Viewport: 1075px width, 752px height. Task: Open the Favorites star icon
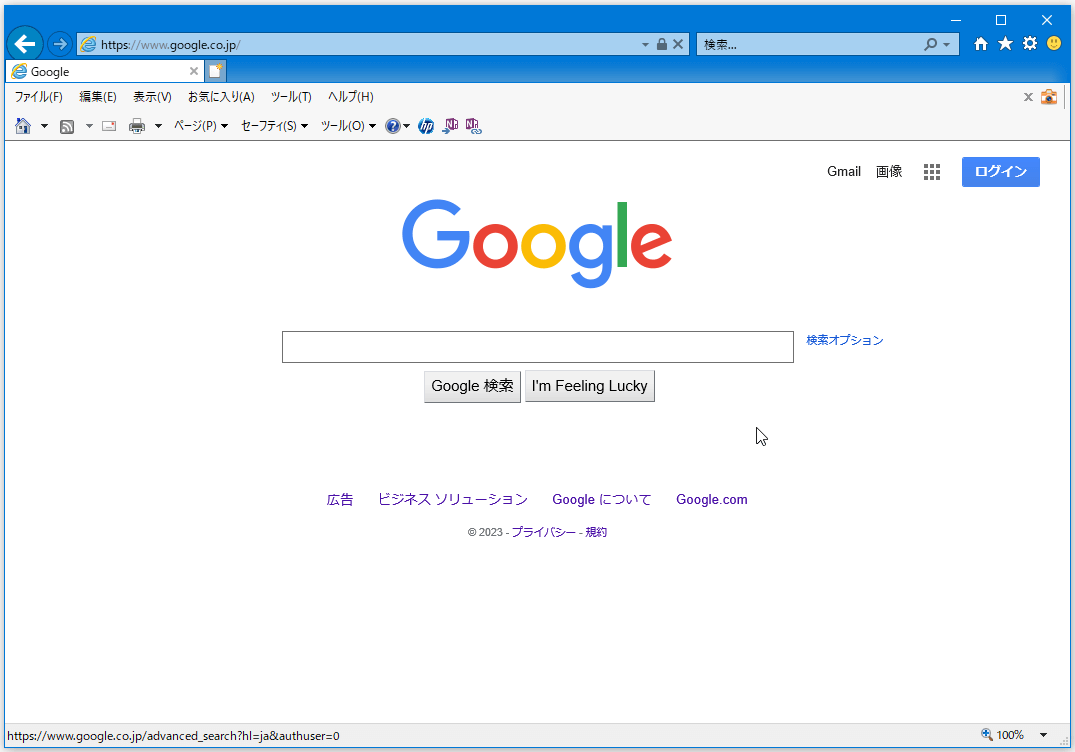point(1005,44)
